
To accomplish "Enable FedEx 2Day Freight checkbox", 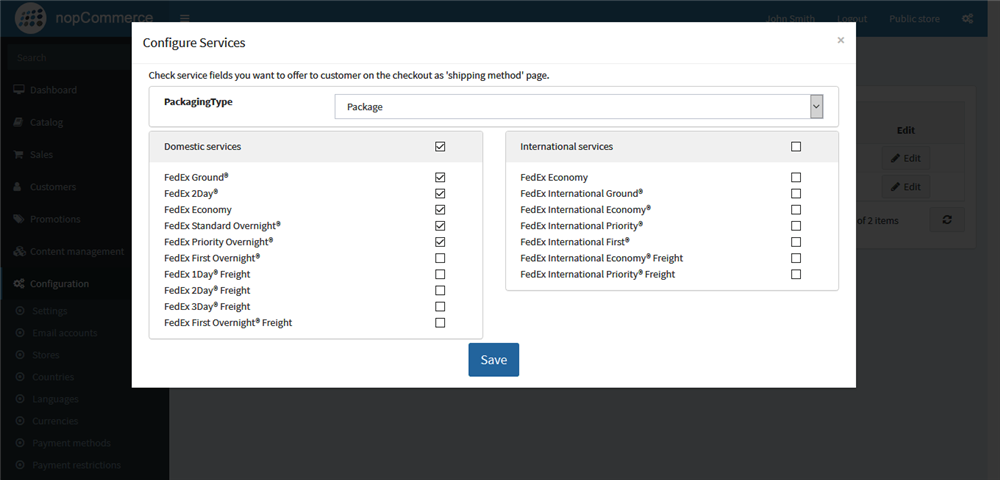I will [440, 291].
